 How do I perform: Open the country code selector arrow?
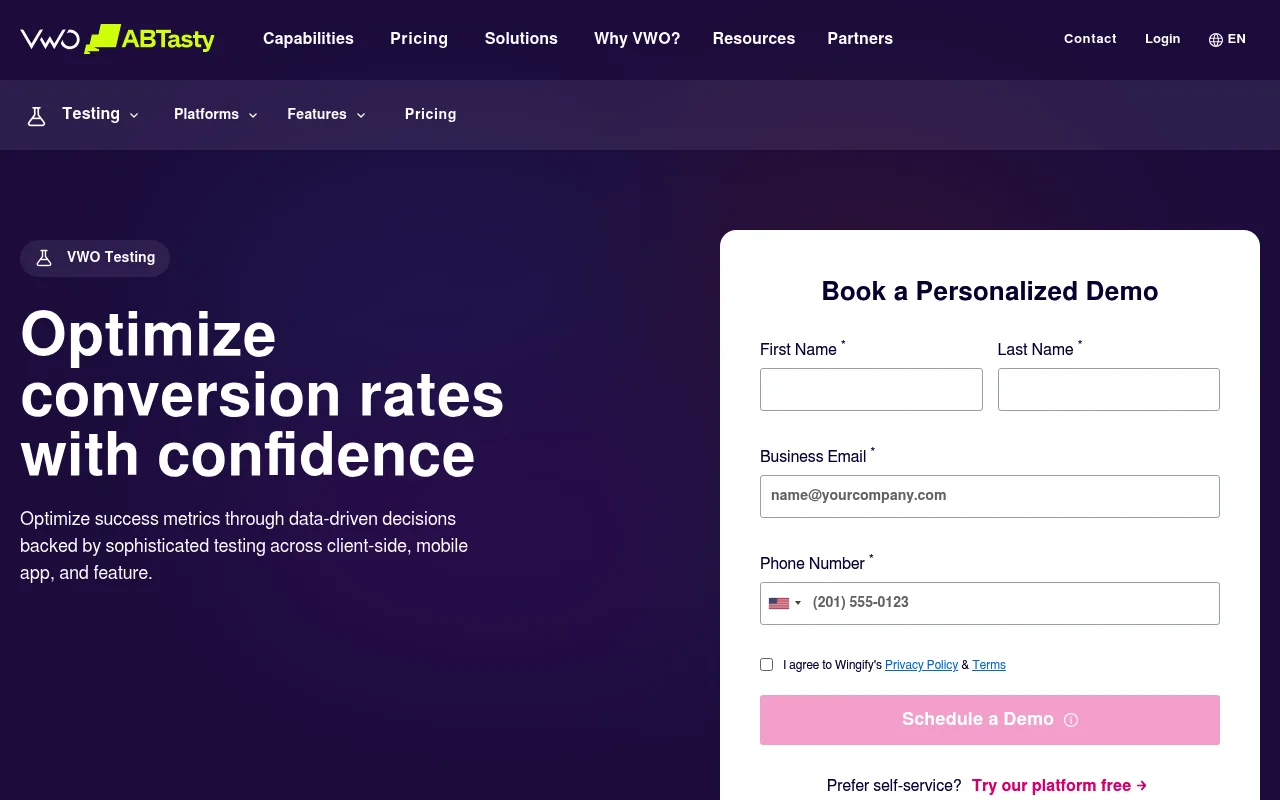pyautogui.click(x=798, y=603)
